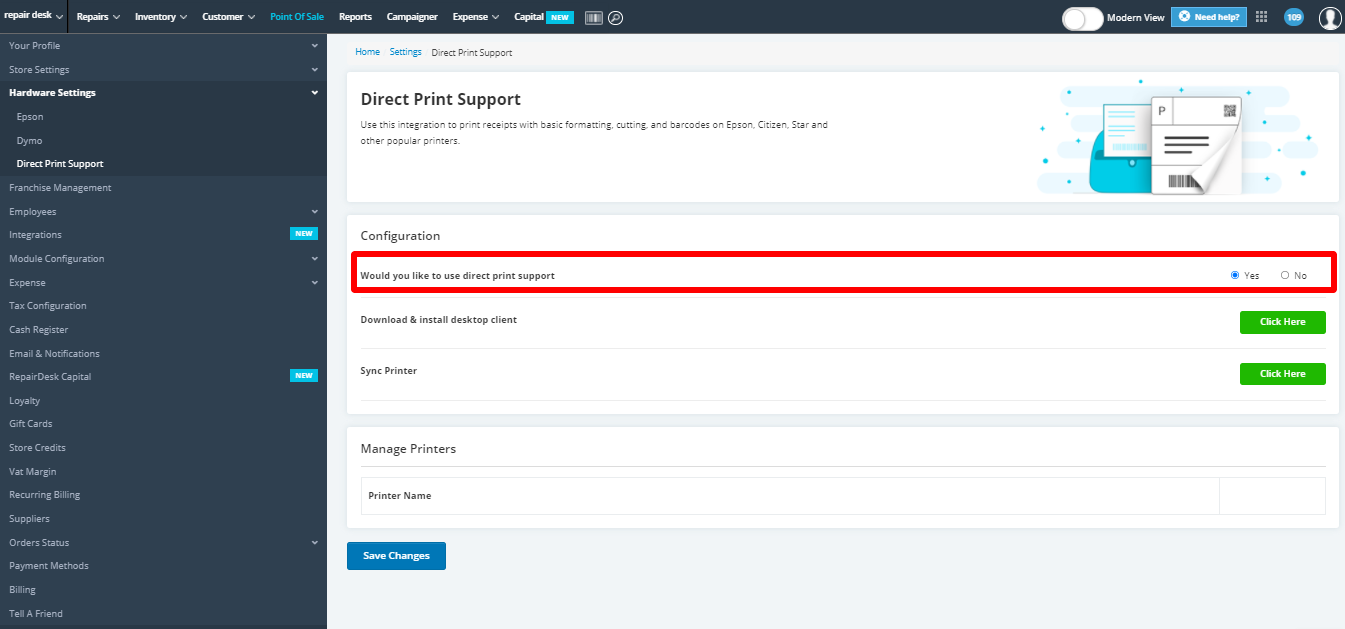Open Epson hardware settings

click(x=30, y=117)
